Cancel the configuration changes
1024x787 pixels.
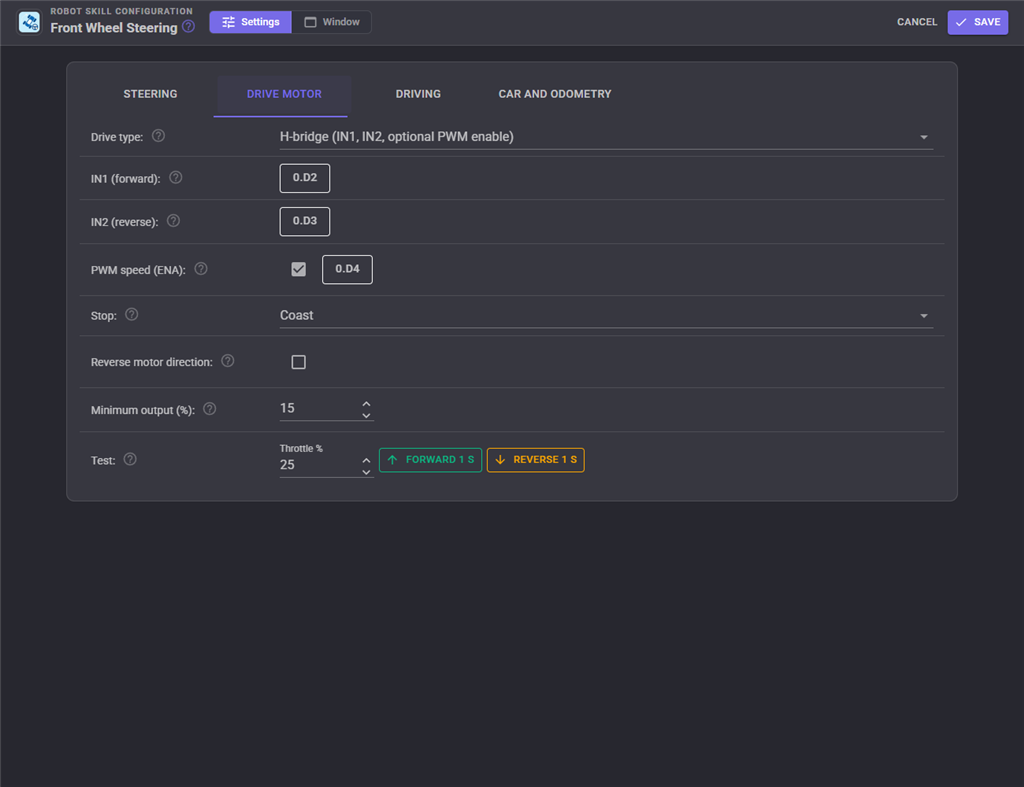pos(917,22)
